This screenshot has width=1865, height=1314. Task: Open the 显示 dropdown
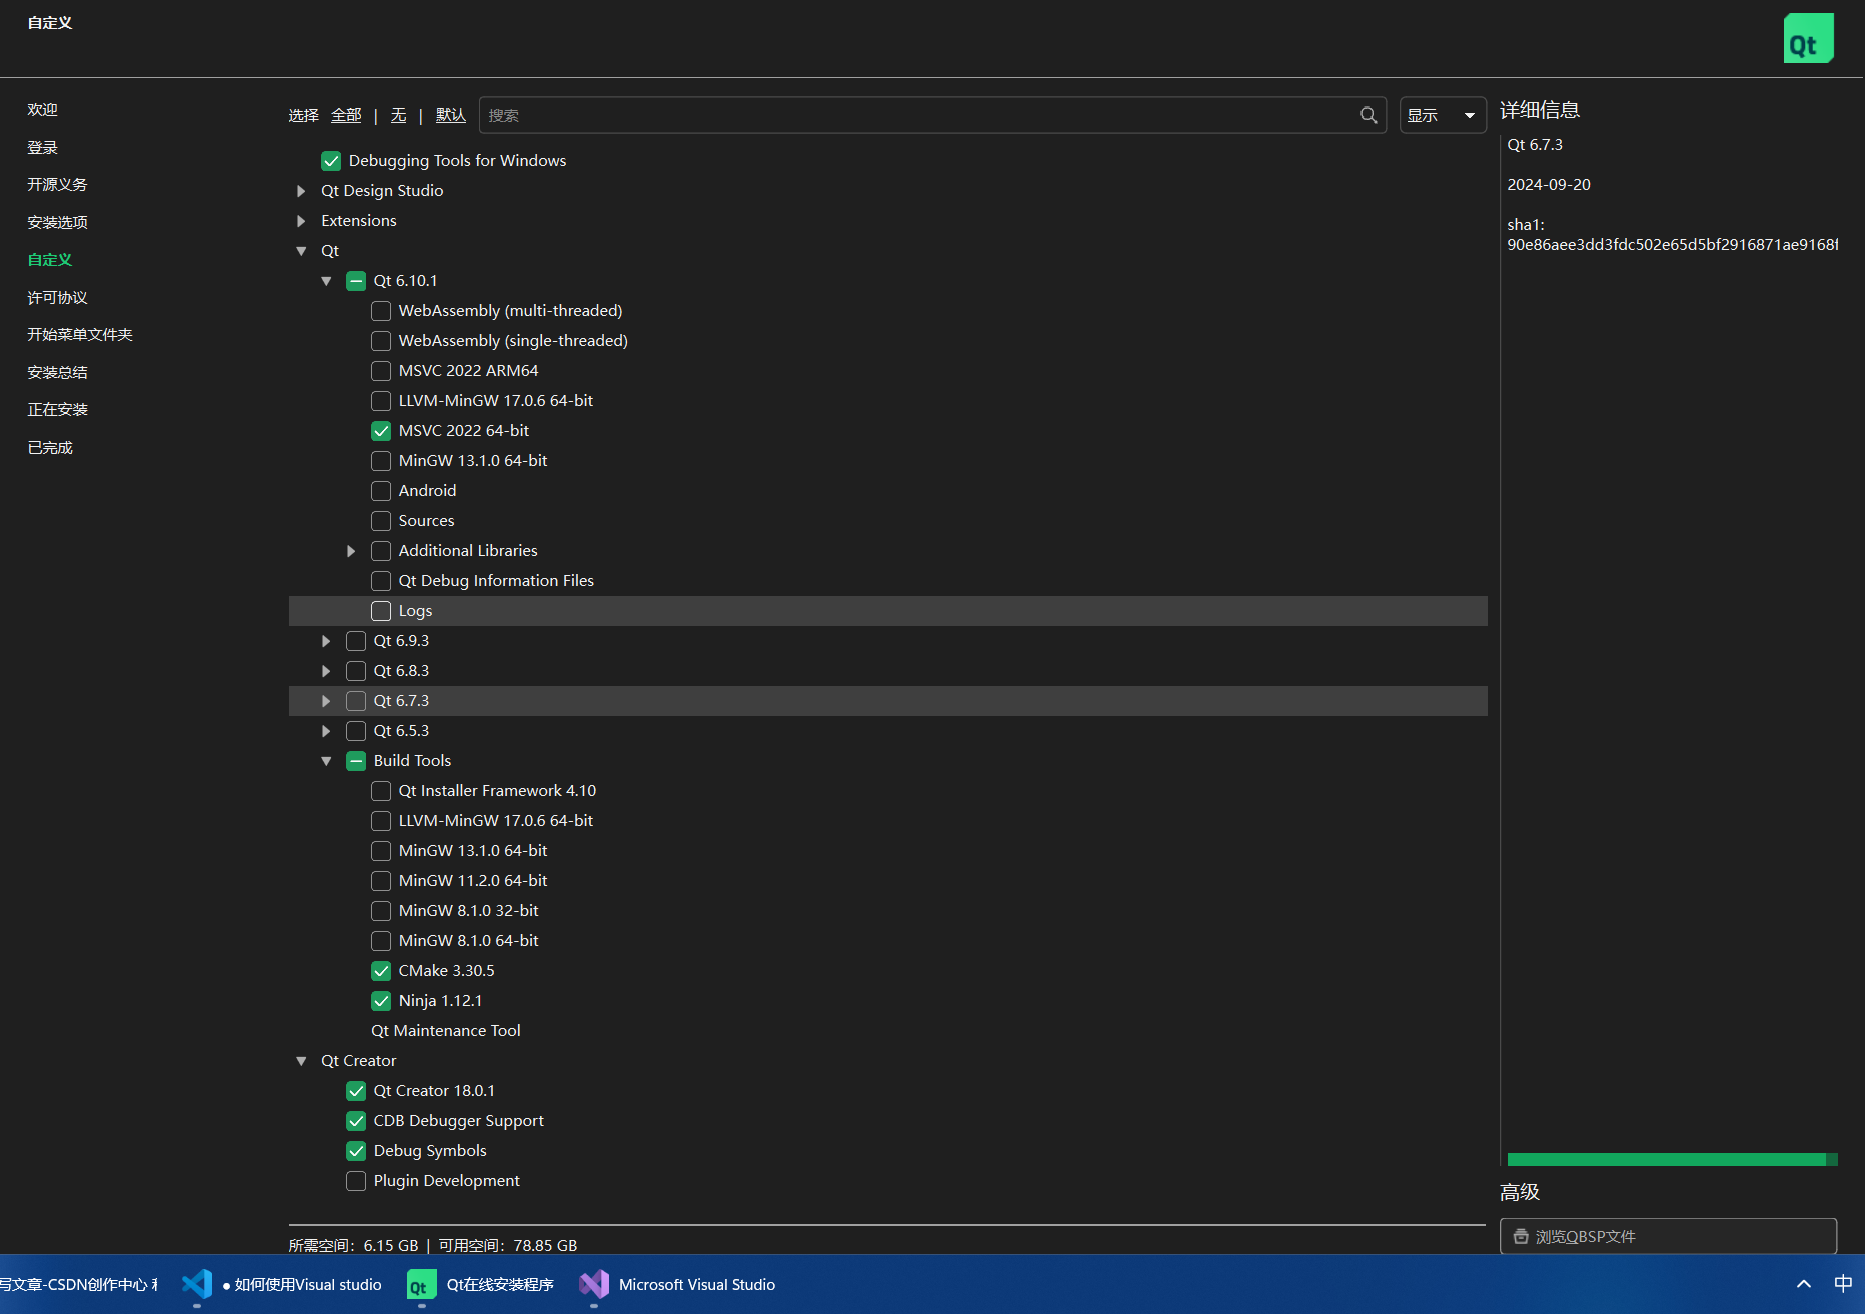click(x=1442, y=115)
